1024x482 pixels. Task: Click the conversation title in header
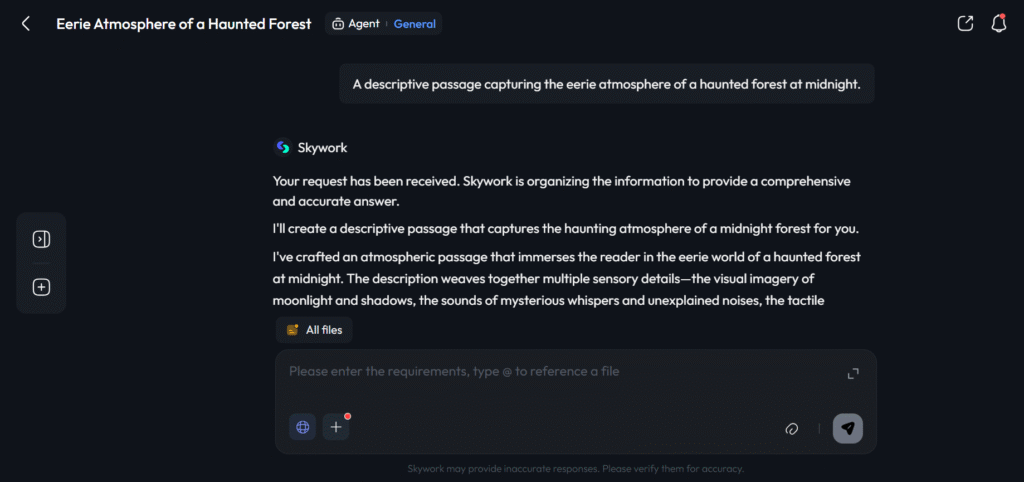[184, 24]
